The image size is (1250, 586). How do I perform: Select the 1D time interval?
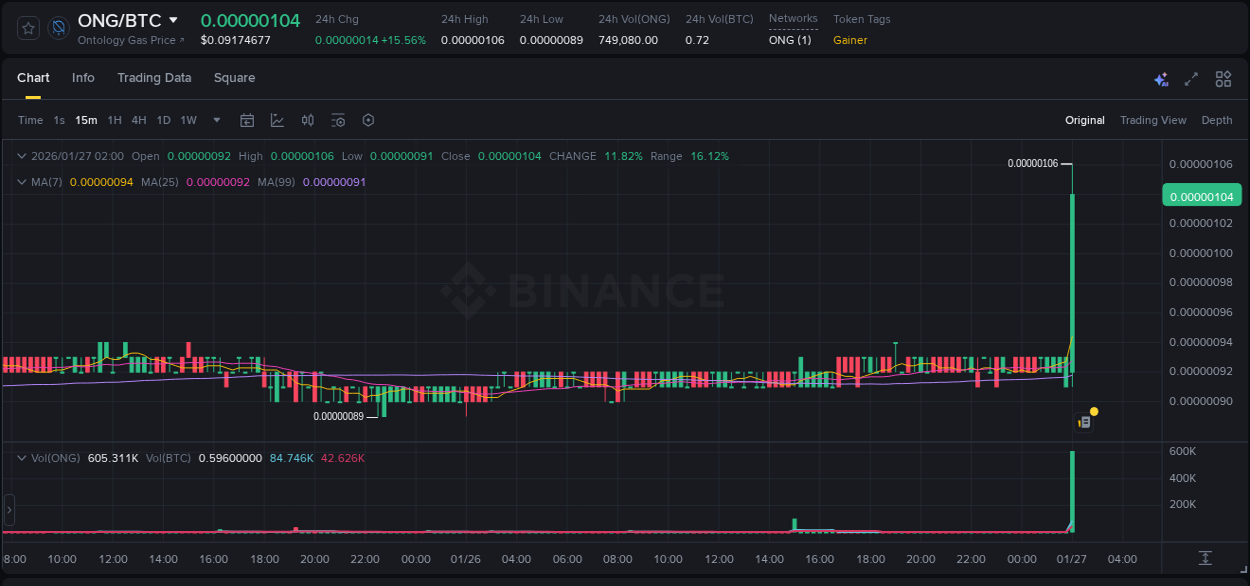[x=163, y=120]
